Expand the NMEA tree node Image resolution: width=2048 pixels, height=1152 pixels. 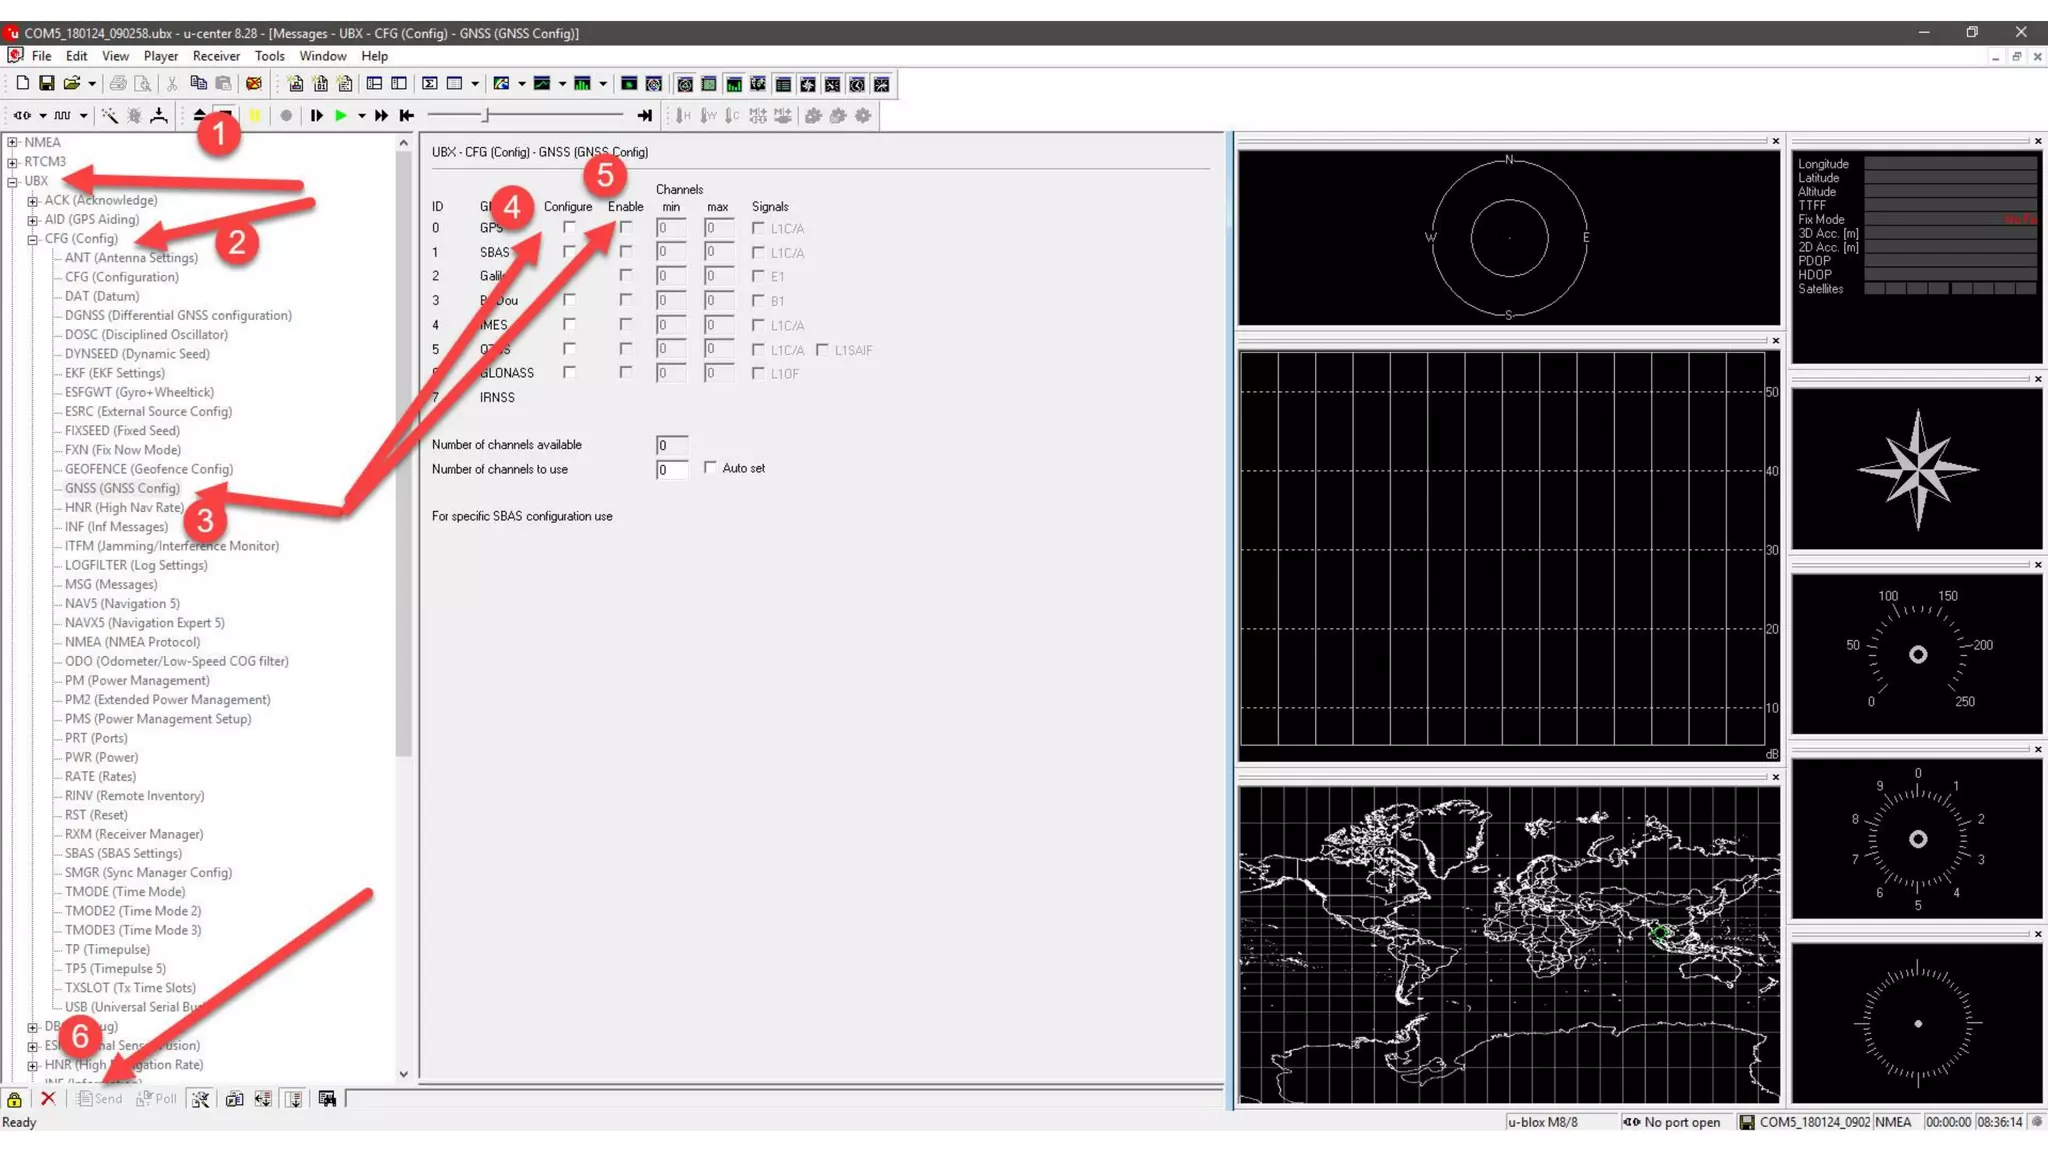13,143
